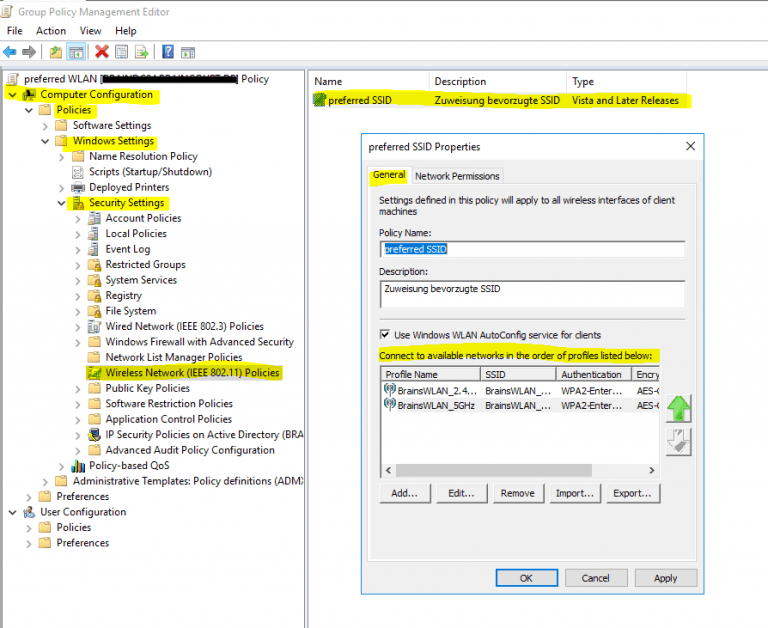The image size is (768, 628).
Task: Toggle Show/Hide Console Tree toolbar icon
Action: [76, 52]
